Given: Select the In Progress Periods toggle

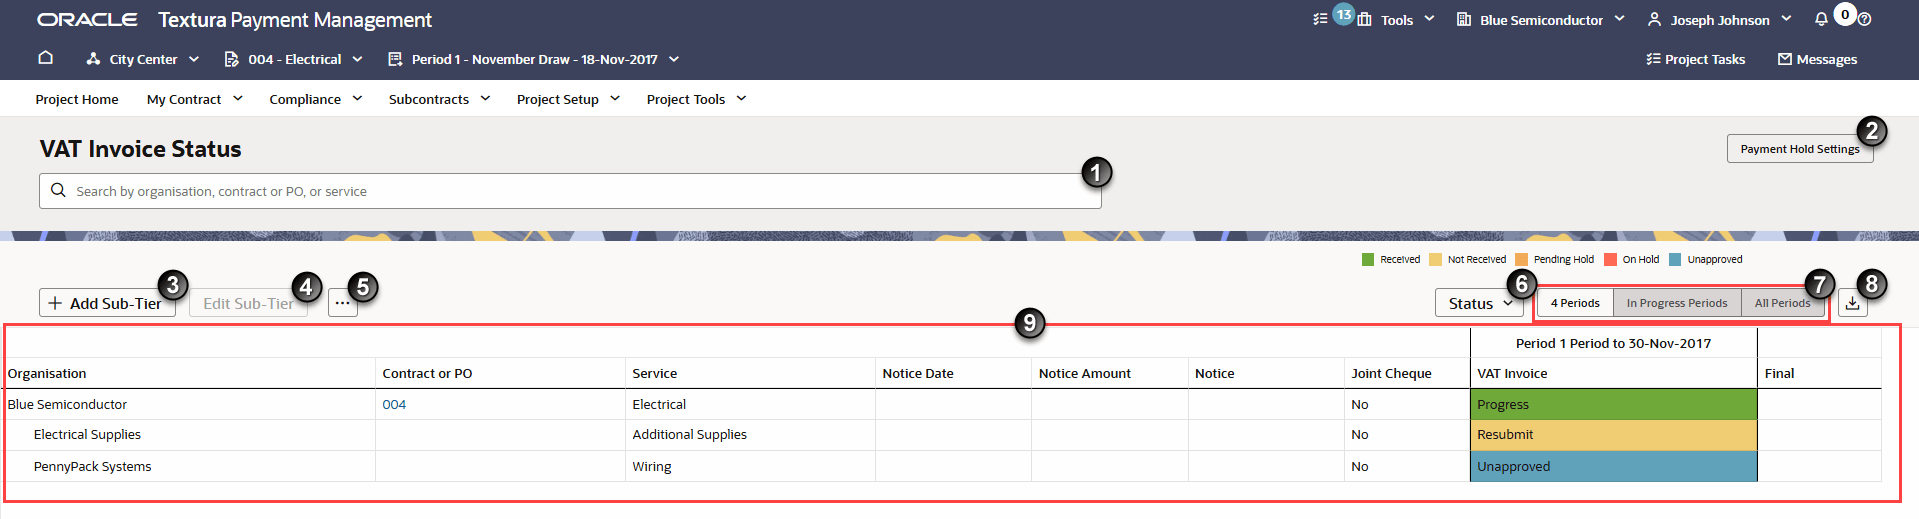Looking at the screenshot, I should (1677, 303).
